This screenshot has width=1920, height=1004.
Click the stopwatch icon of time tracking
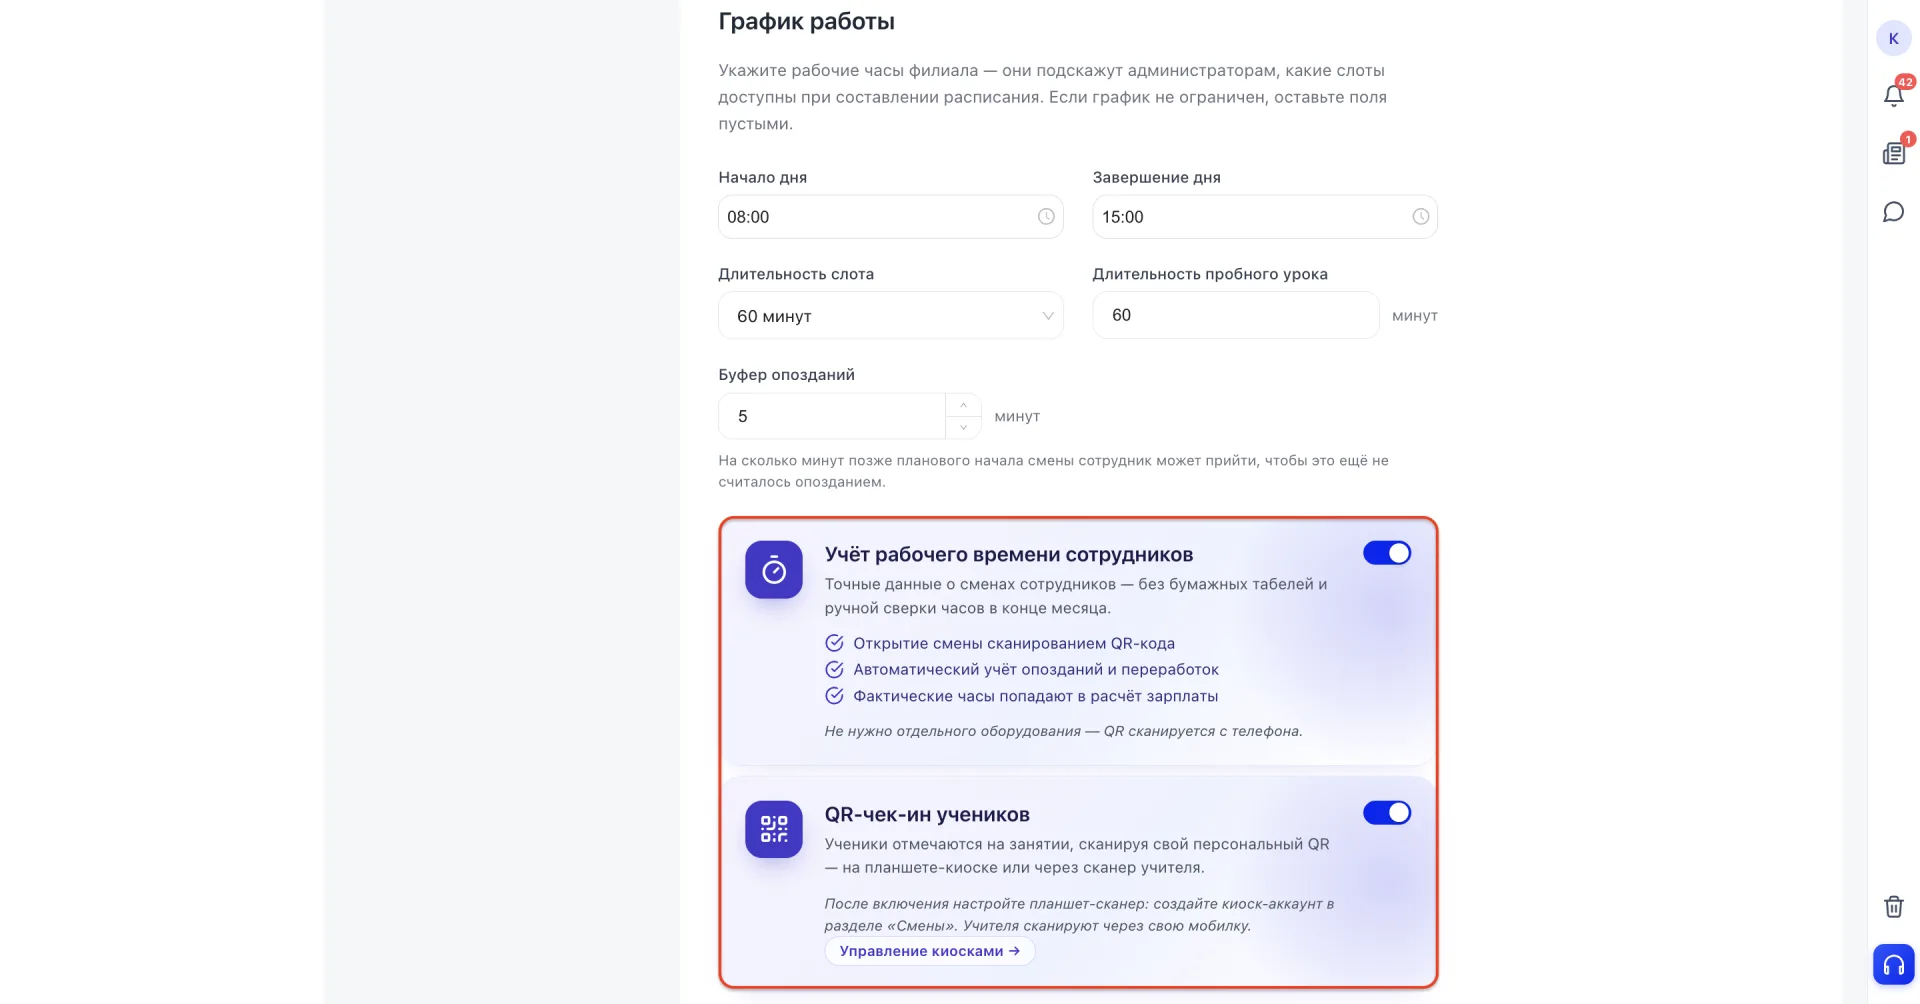pyautogui.click(x=774, y=570)
